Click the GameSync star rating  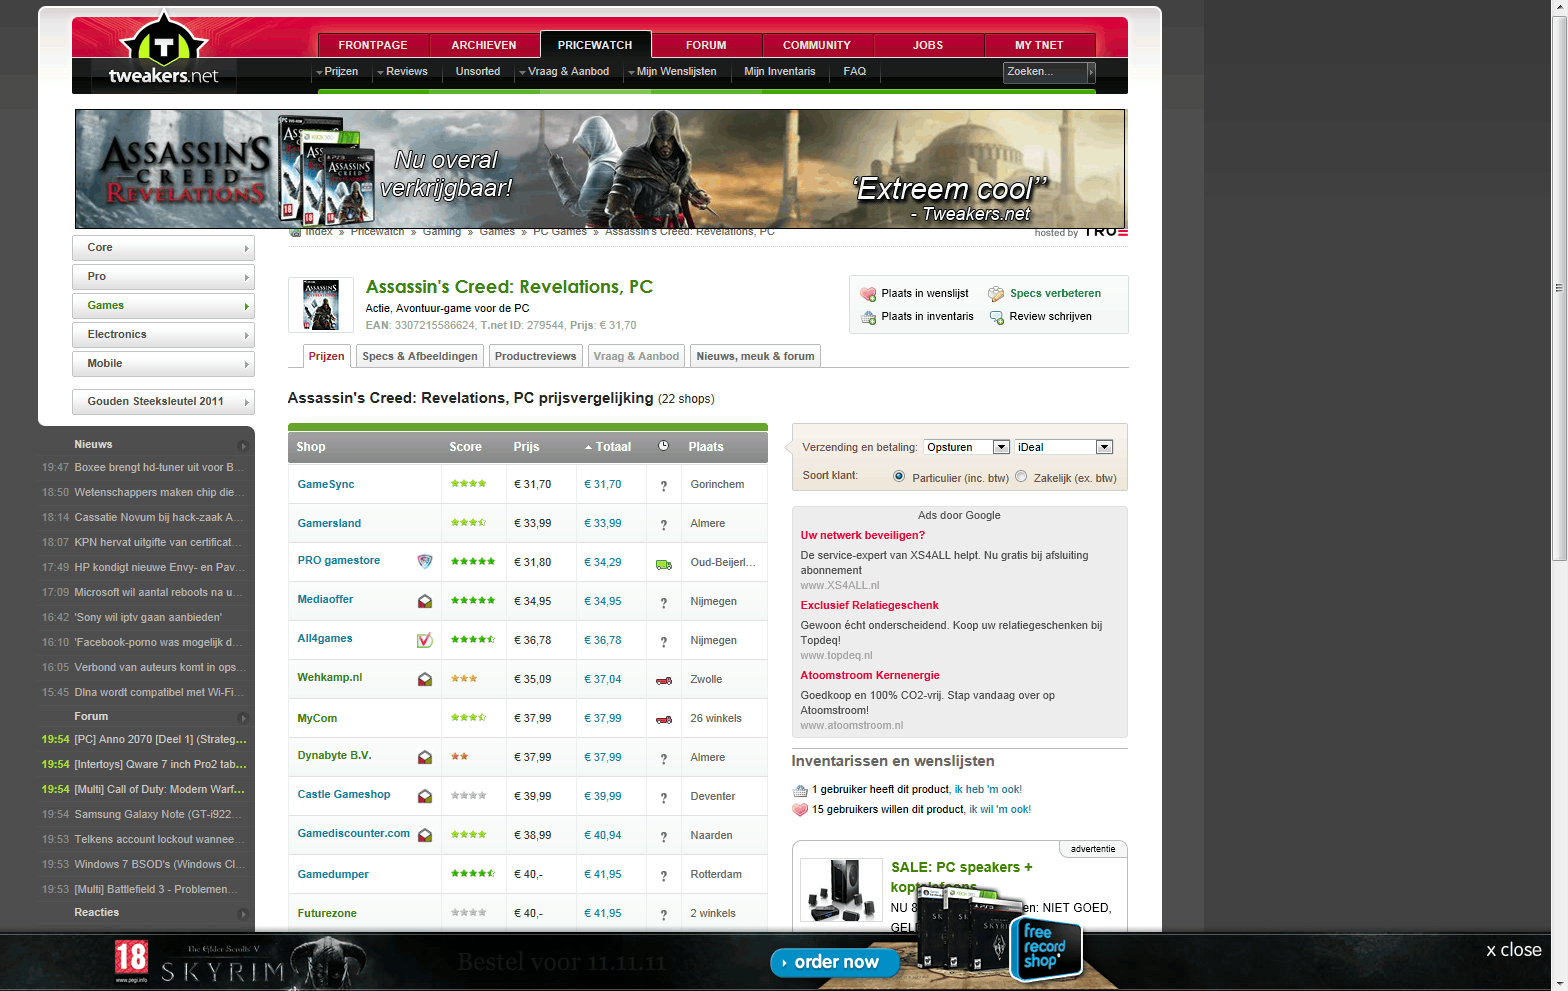[468, 484]
